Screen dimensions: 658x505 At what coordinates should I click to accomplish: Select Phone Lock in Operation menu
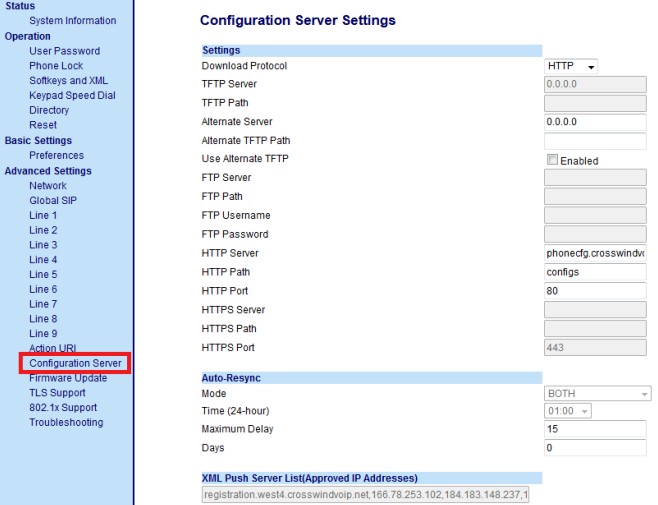click(56, 66)
